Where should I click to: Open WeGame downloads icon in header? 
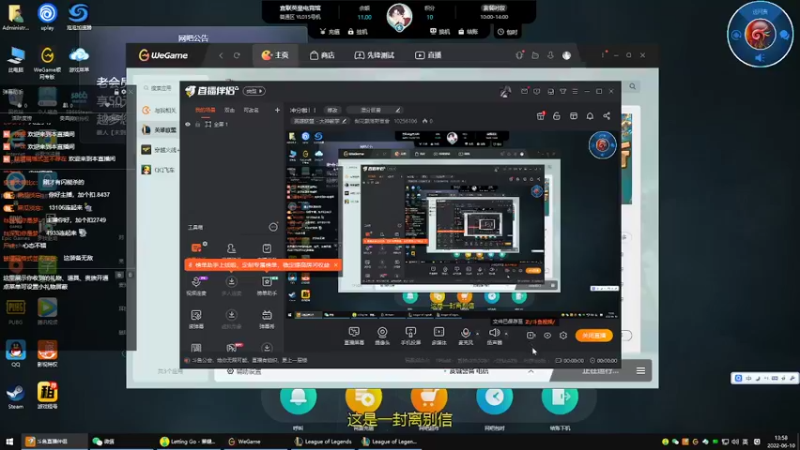(x=551, y=55)
